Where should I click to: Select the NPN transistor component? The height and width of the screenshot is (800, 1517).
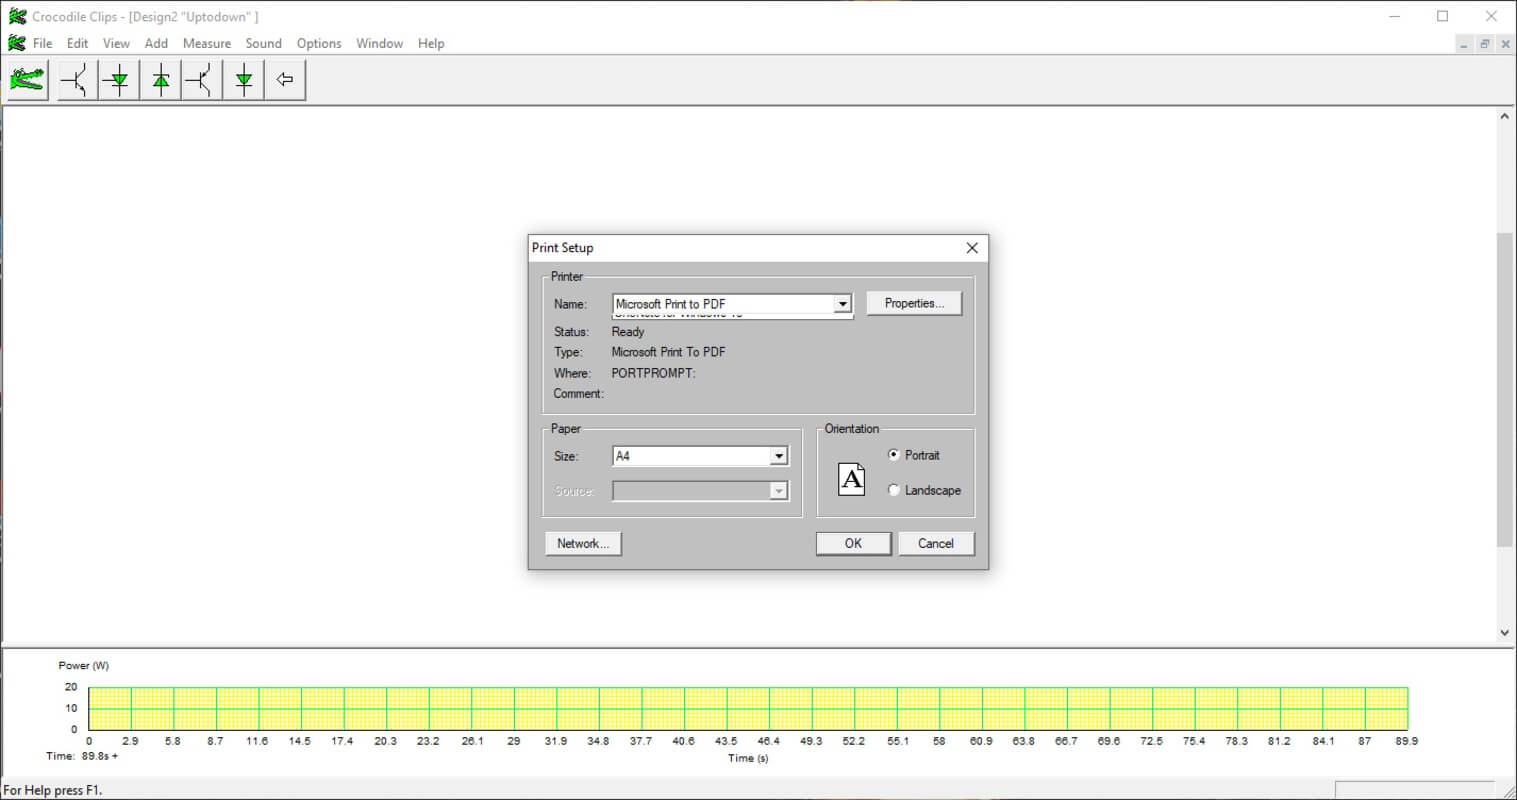point(78,80)
